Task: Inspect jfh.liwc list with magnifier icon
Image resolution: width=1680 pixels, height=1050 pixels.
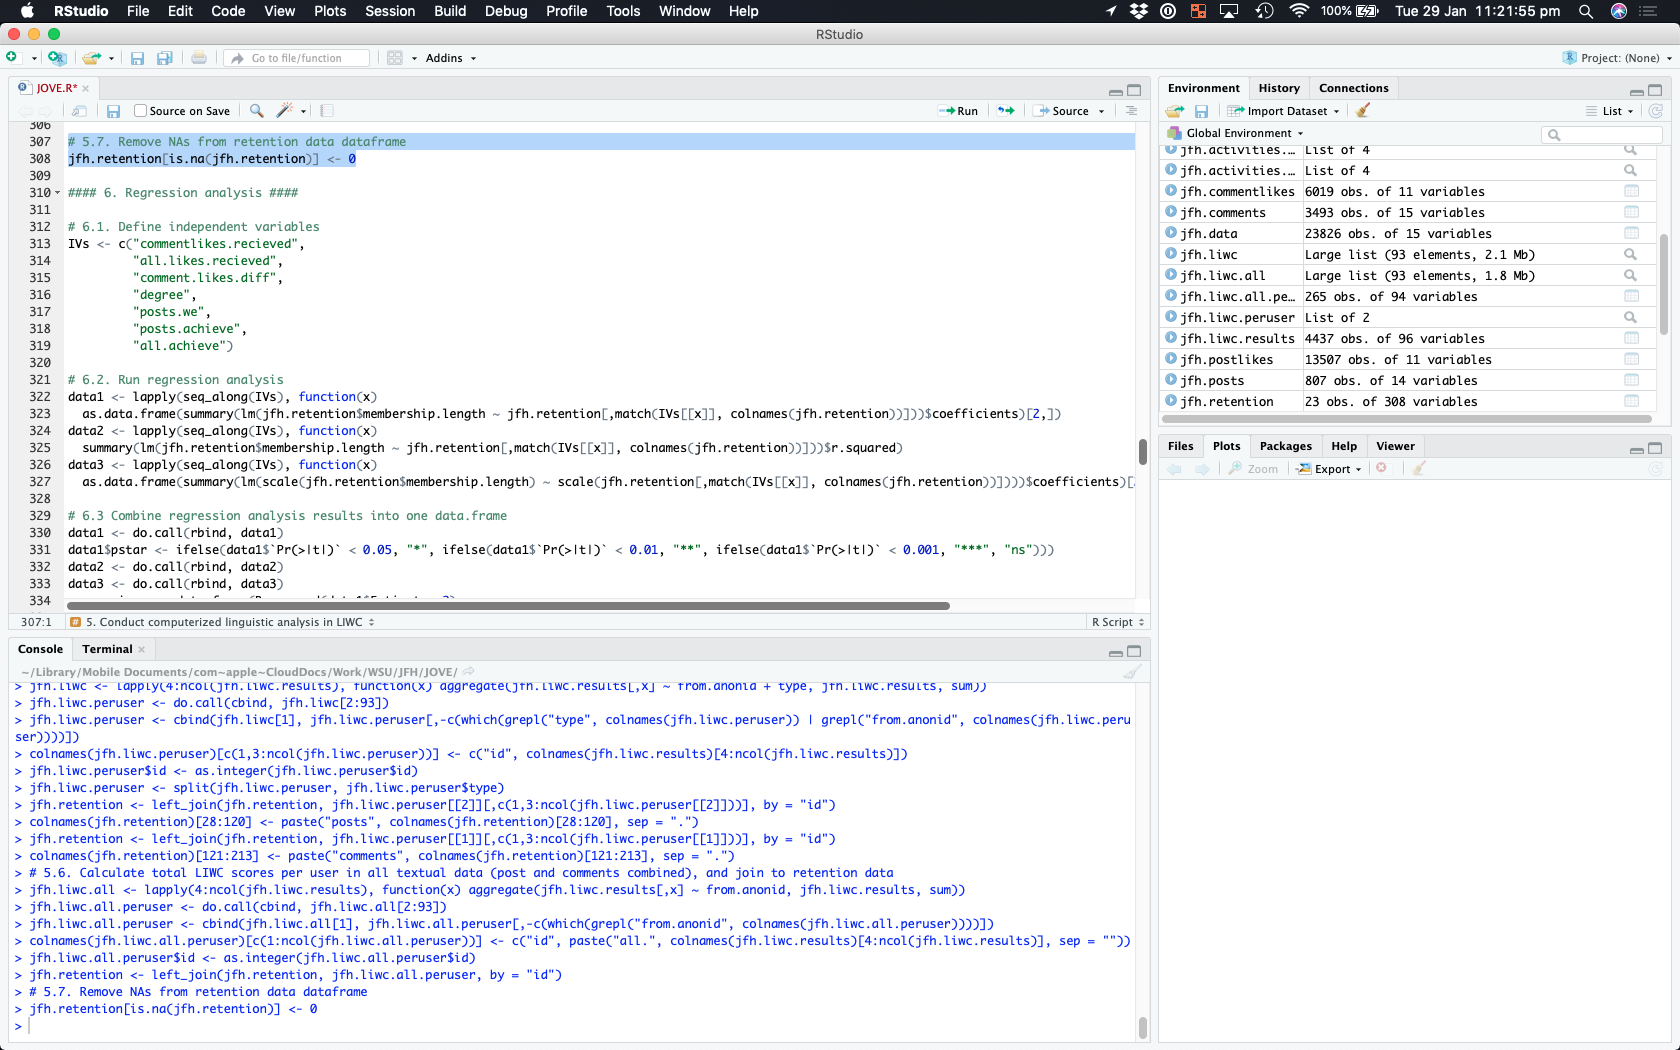Action: (1630, 255)
